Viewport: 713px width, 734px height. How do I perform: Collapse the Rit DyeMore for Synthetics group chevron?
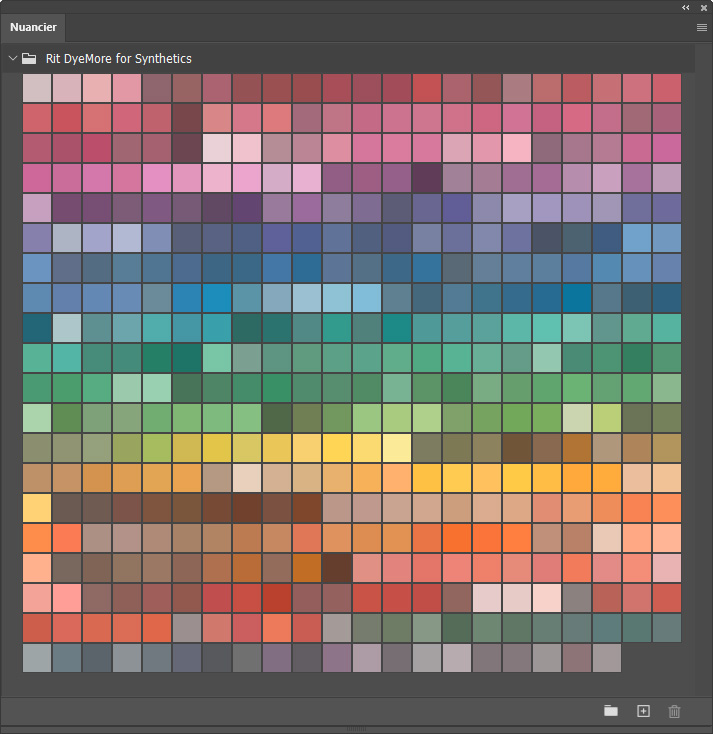13,59
